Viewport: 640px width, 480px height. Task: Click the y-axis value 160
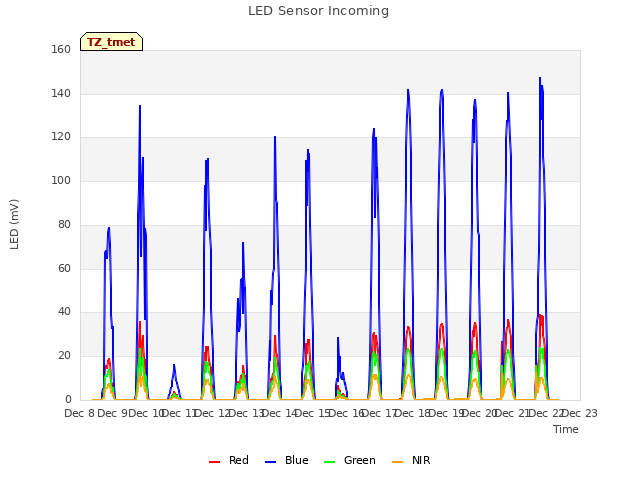coord(61,50)
